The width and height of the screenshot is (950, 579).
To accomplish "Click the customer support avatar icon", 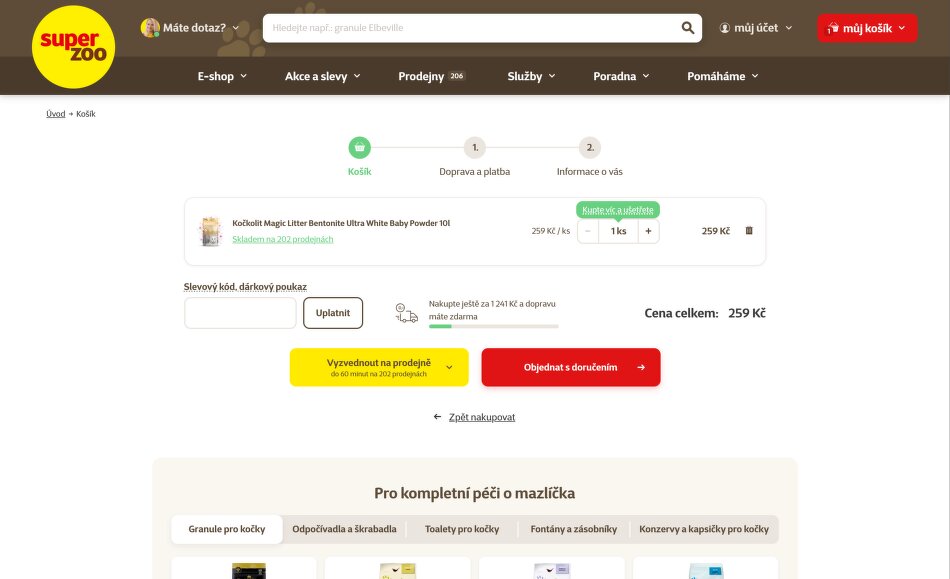I will tap(150, 27).
